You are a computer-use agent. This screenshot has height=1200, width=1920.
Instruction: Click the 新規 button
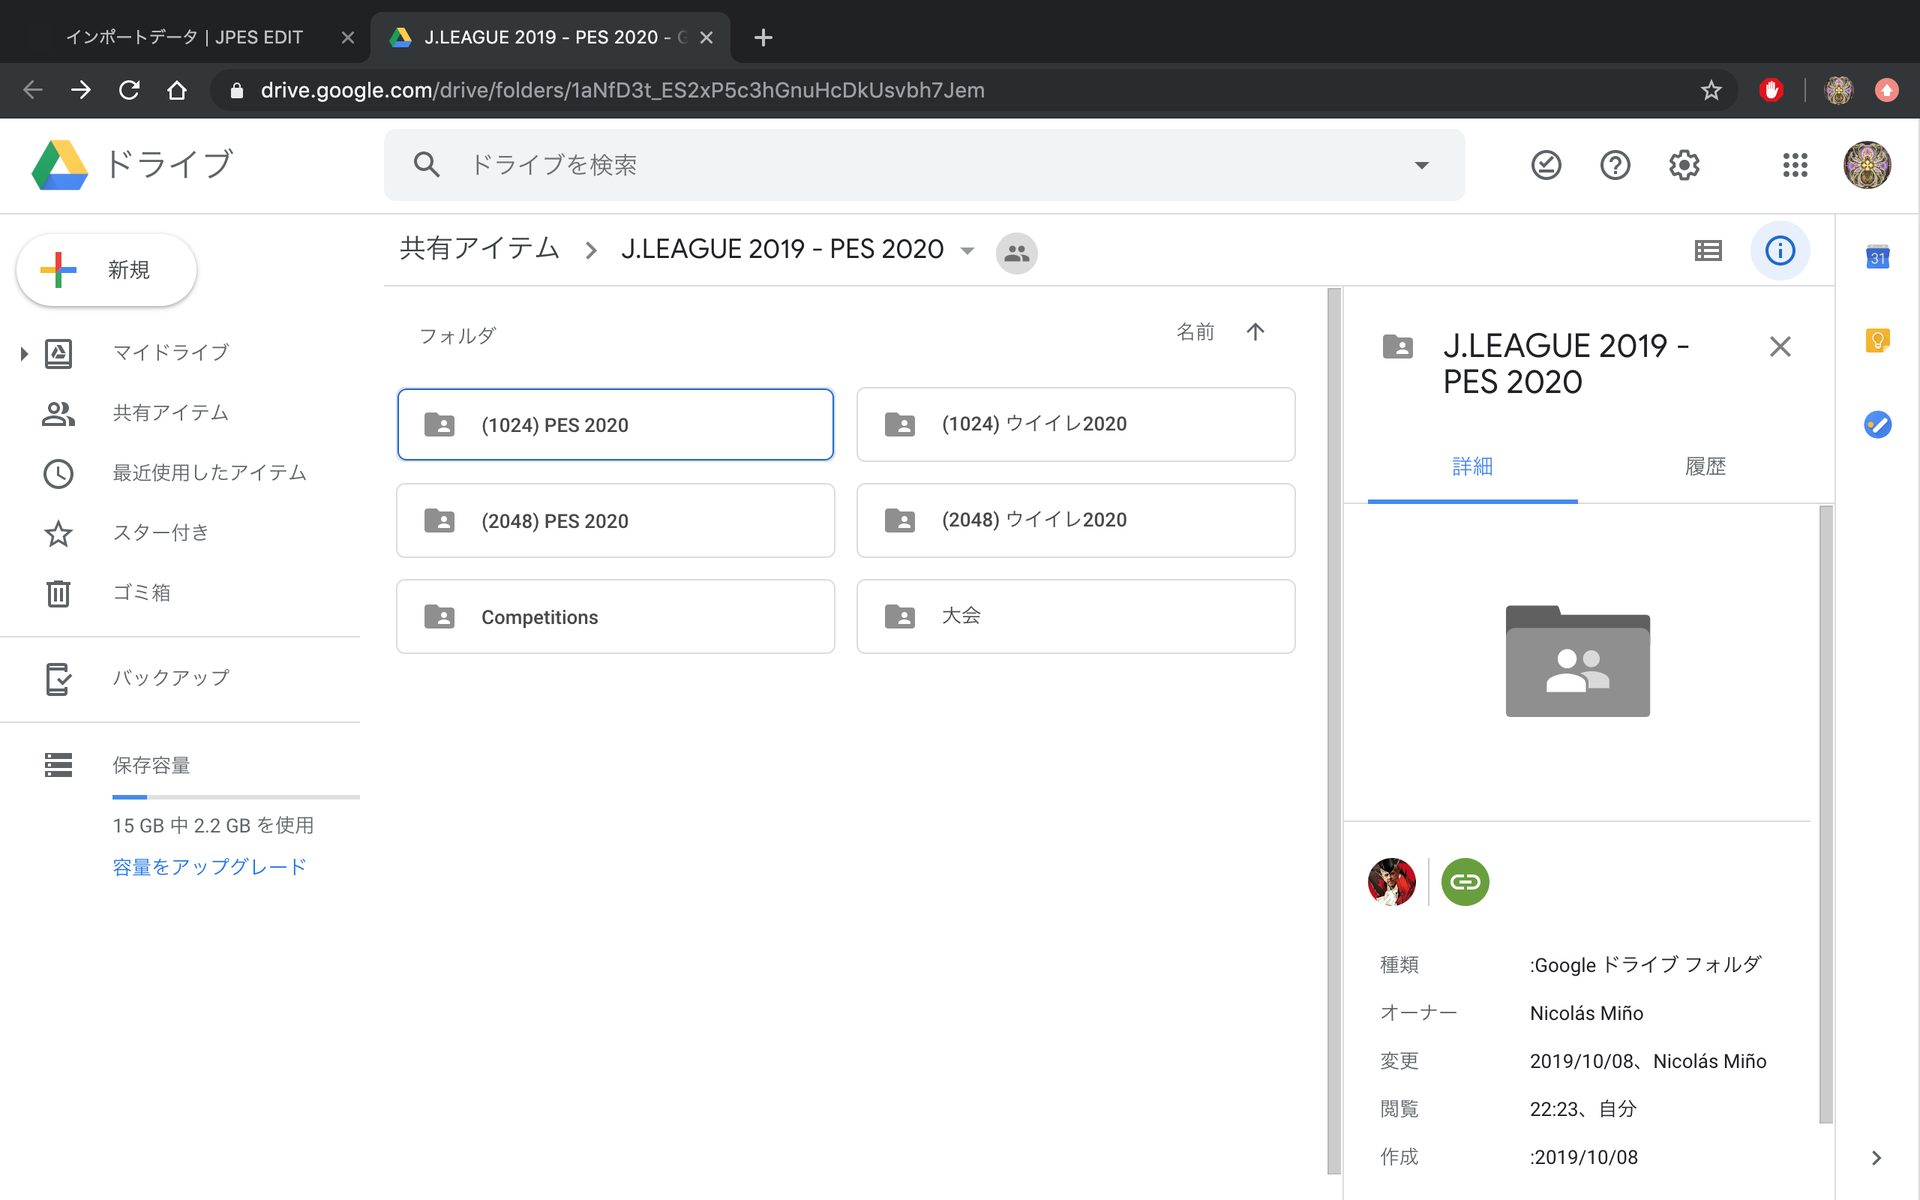[x=106, y=270]
